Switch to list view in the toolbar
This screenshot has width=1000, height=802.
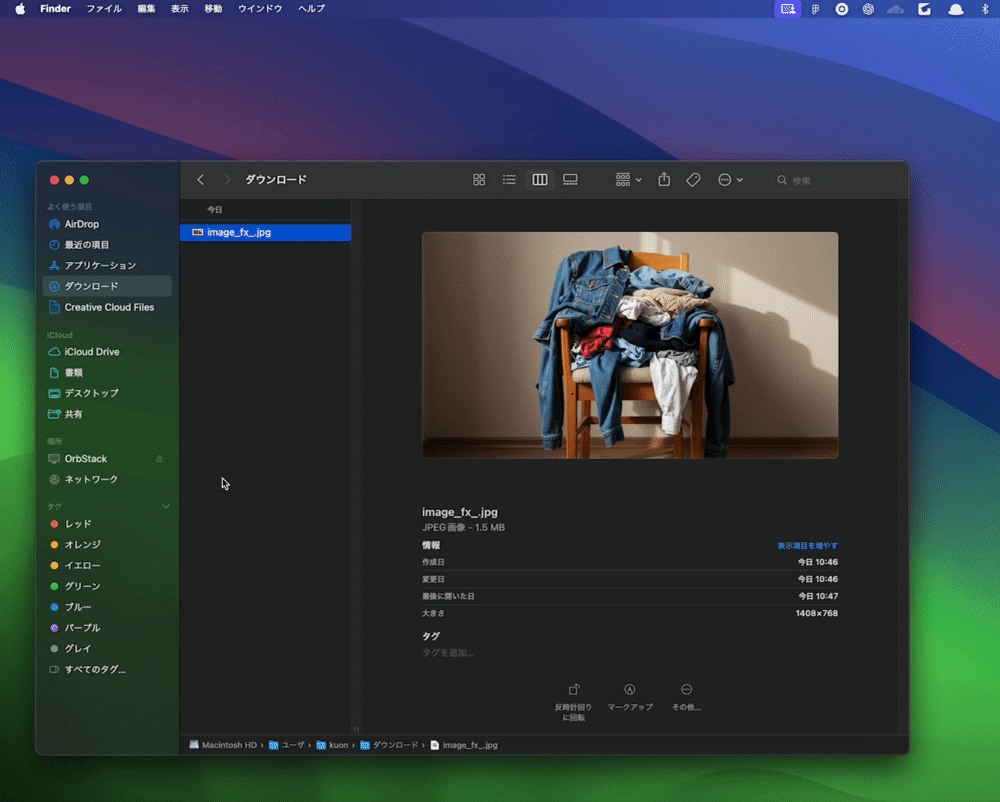tap(509, 180)
